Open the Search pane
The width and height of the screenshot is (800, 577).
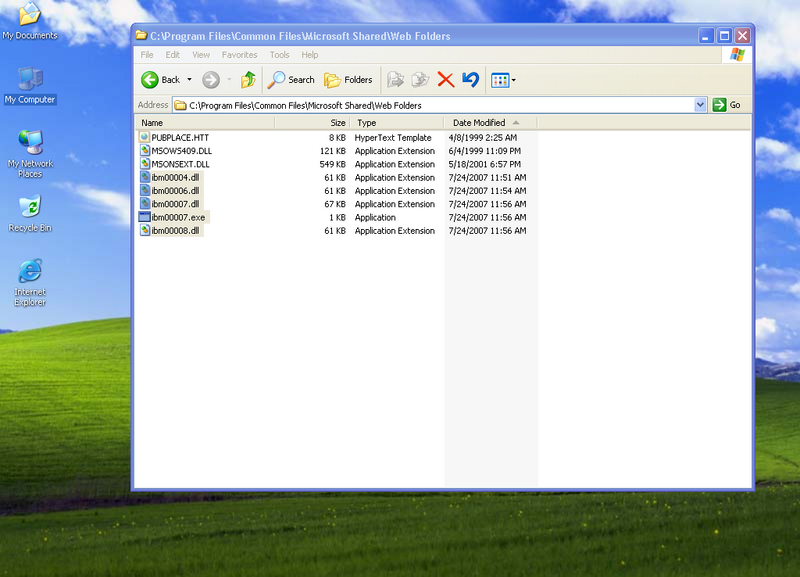click(x=291, y=80)
